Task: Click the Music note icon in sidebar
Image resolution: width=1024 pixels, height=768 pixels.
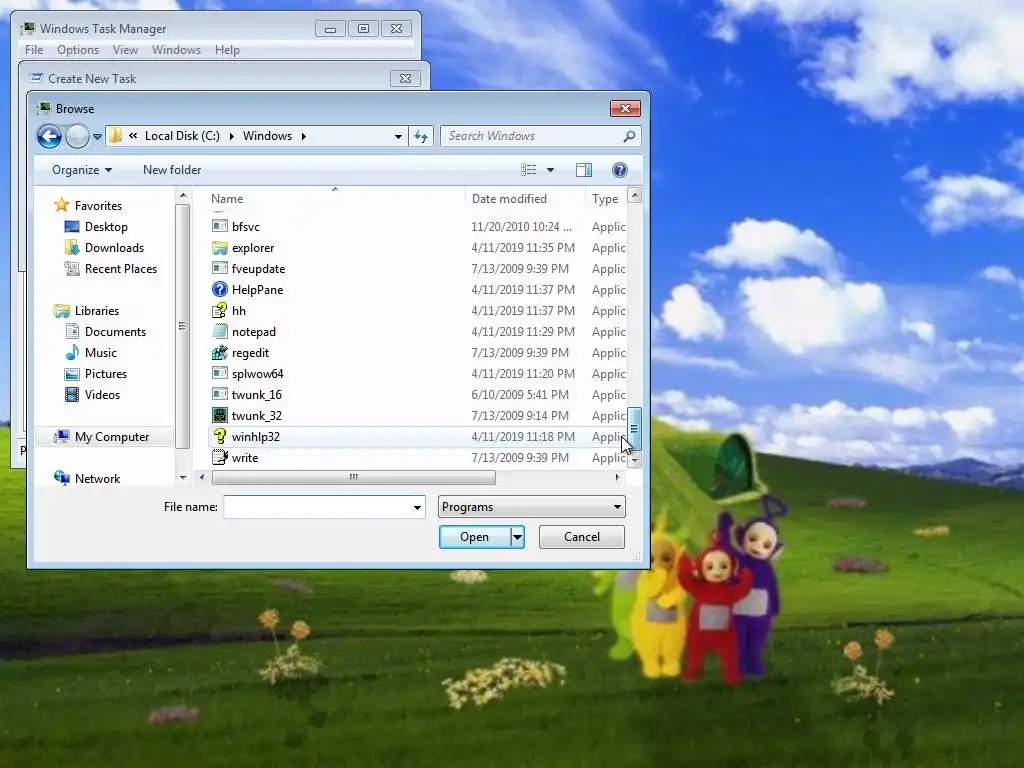Action: point(72,353)
